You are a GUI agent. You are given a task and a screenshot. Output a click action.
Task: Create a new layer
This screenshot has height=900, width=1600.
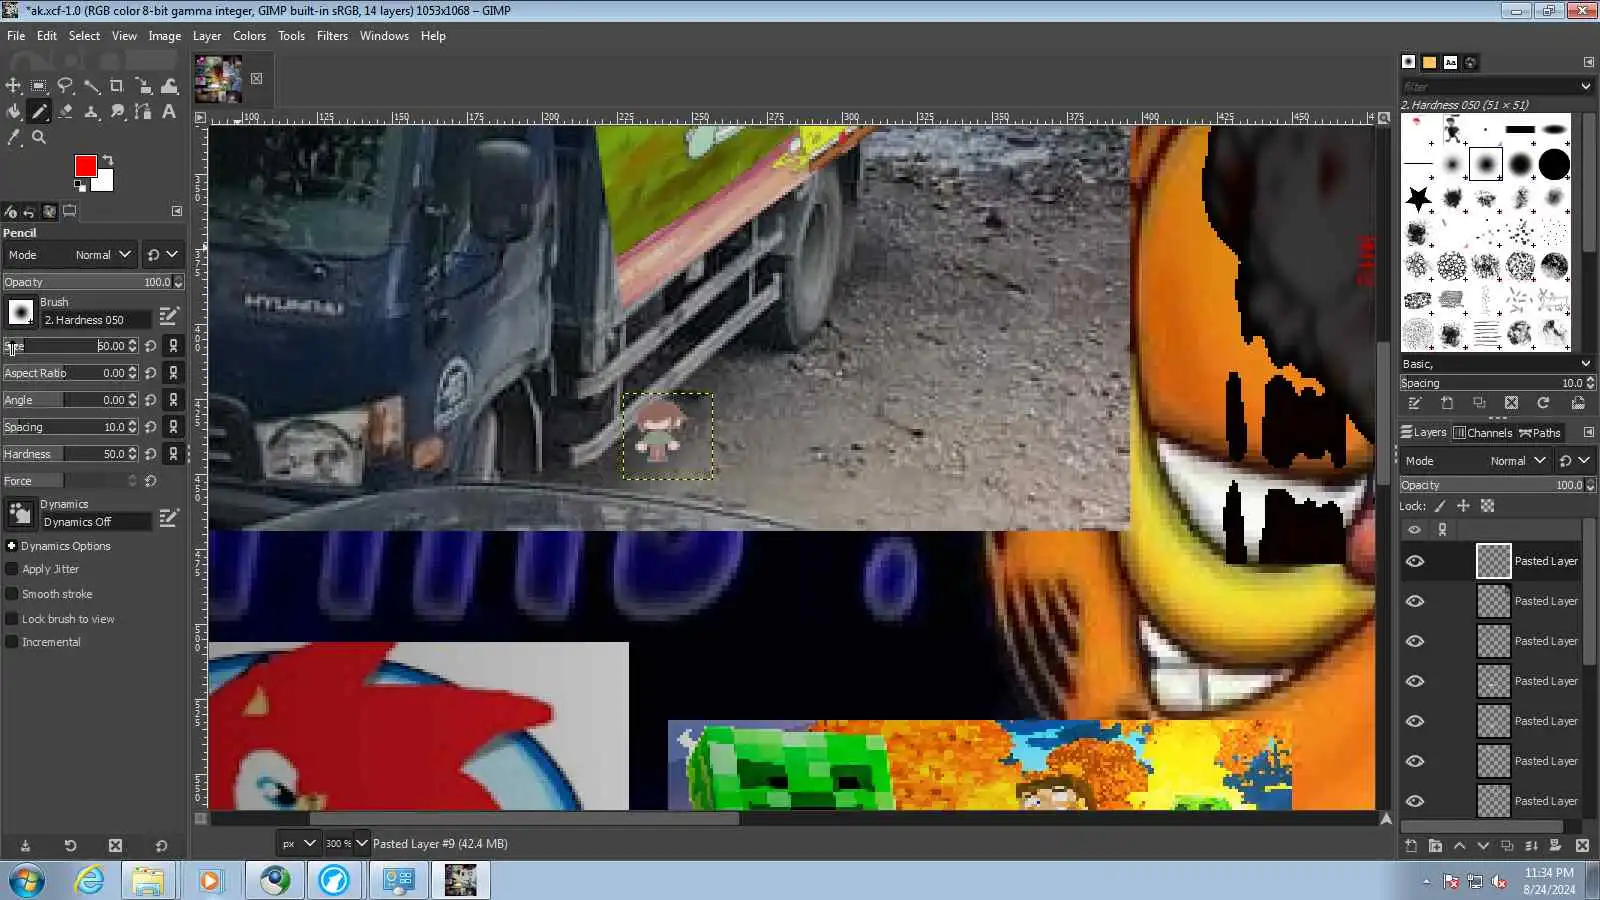(1411, 846)
